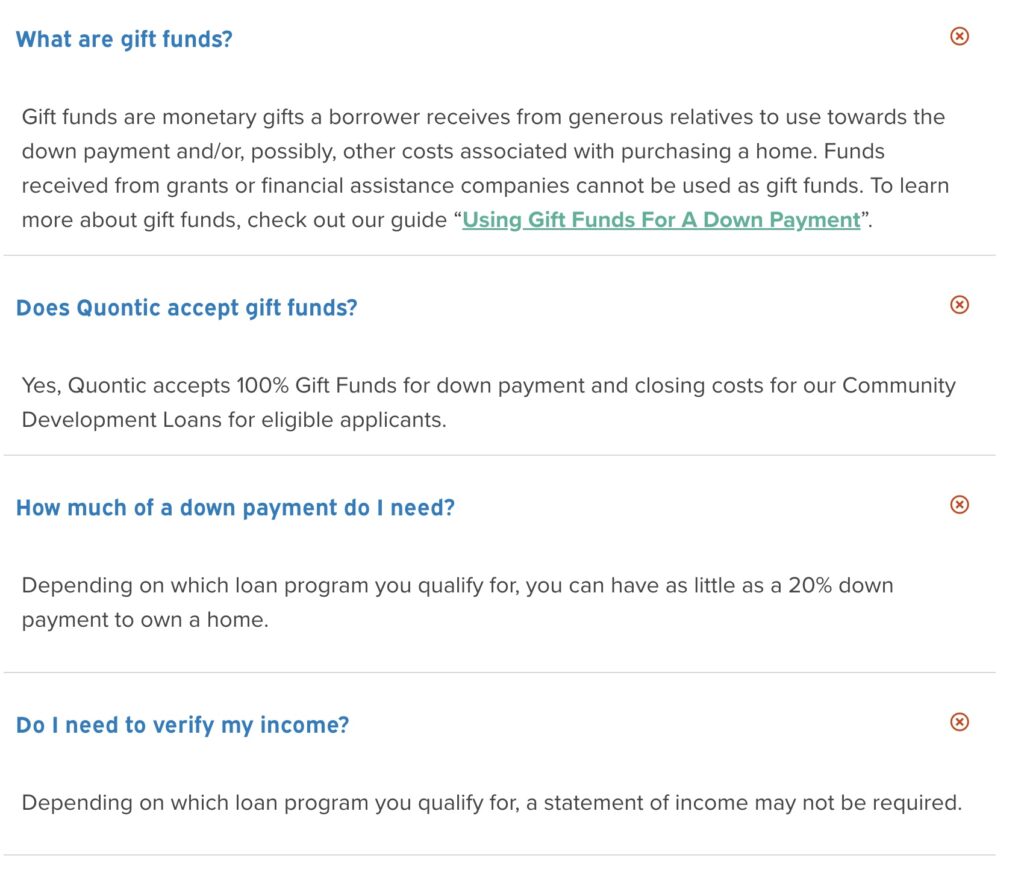Click the answer starting "Yes, Quontic accepts"
Image resolution: width=1024 pixels, height=873 pixels.
[x=480, y=402]
